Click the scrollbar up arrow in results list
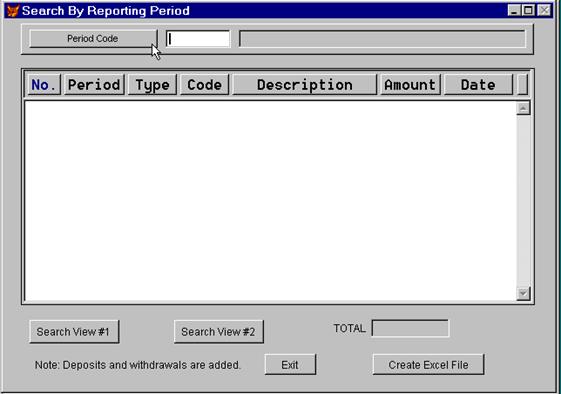561x394 pixels. tap(523, 108)
